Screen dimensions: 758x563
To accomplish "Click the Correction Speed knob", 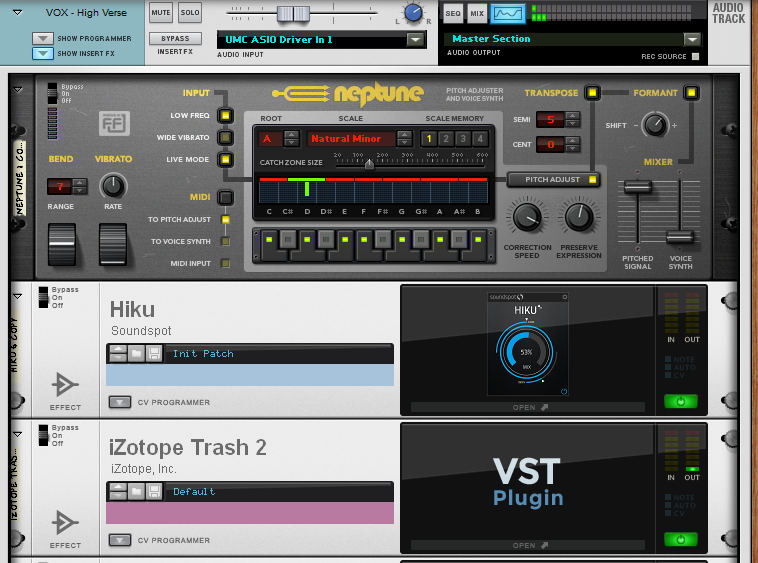I will click(527, 217).
